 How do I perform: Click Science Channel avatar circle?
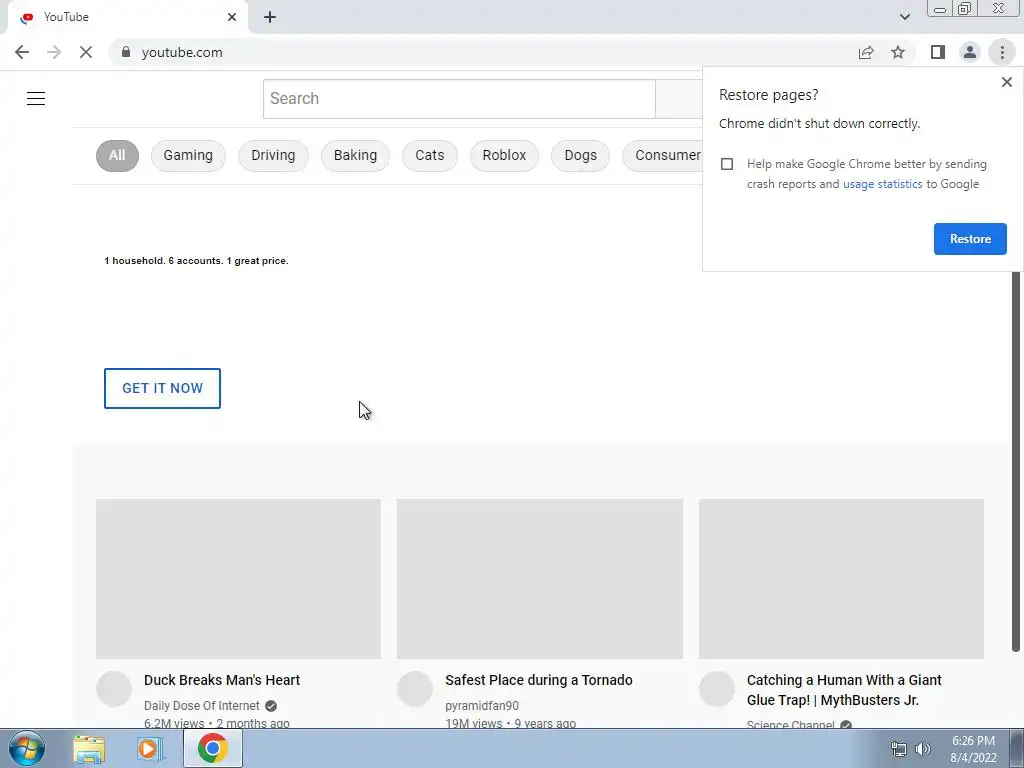point(717,689)
